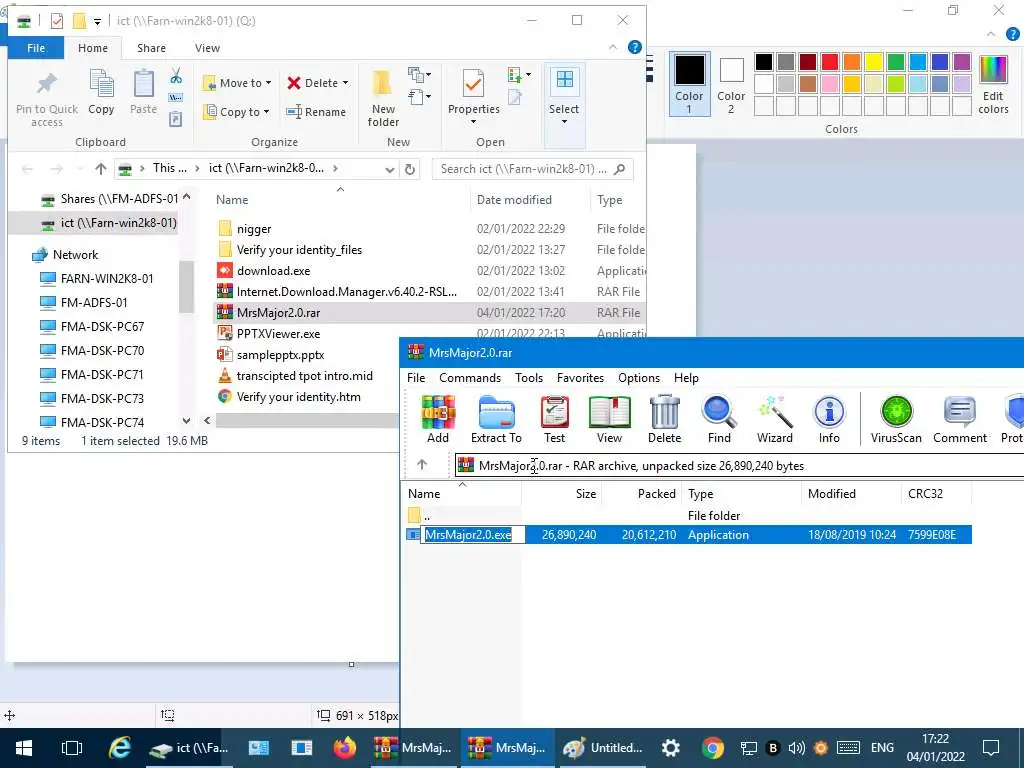Sort WinRAR list by CRC32 column
This screenshot has height=768, width=1024.
pos(935,494)
